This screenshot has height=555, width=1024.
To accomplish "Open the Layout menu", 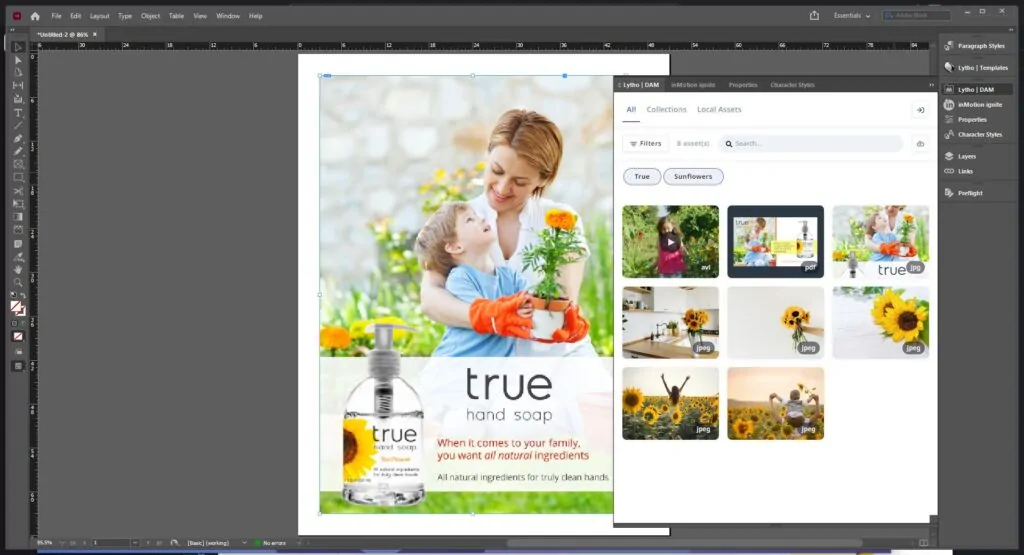I will (99, 16).
